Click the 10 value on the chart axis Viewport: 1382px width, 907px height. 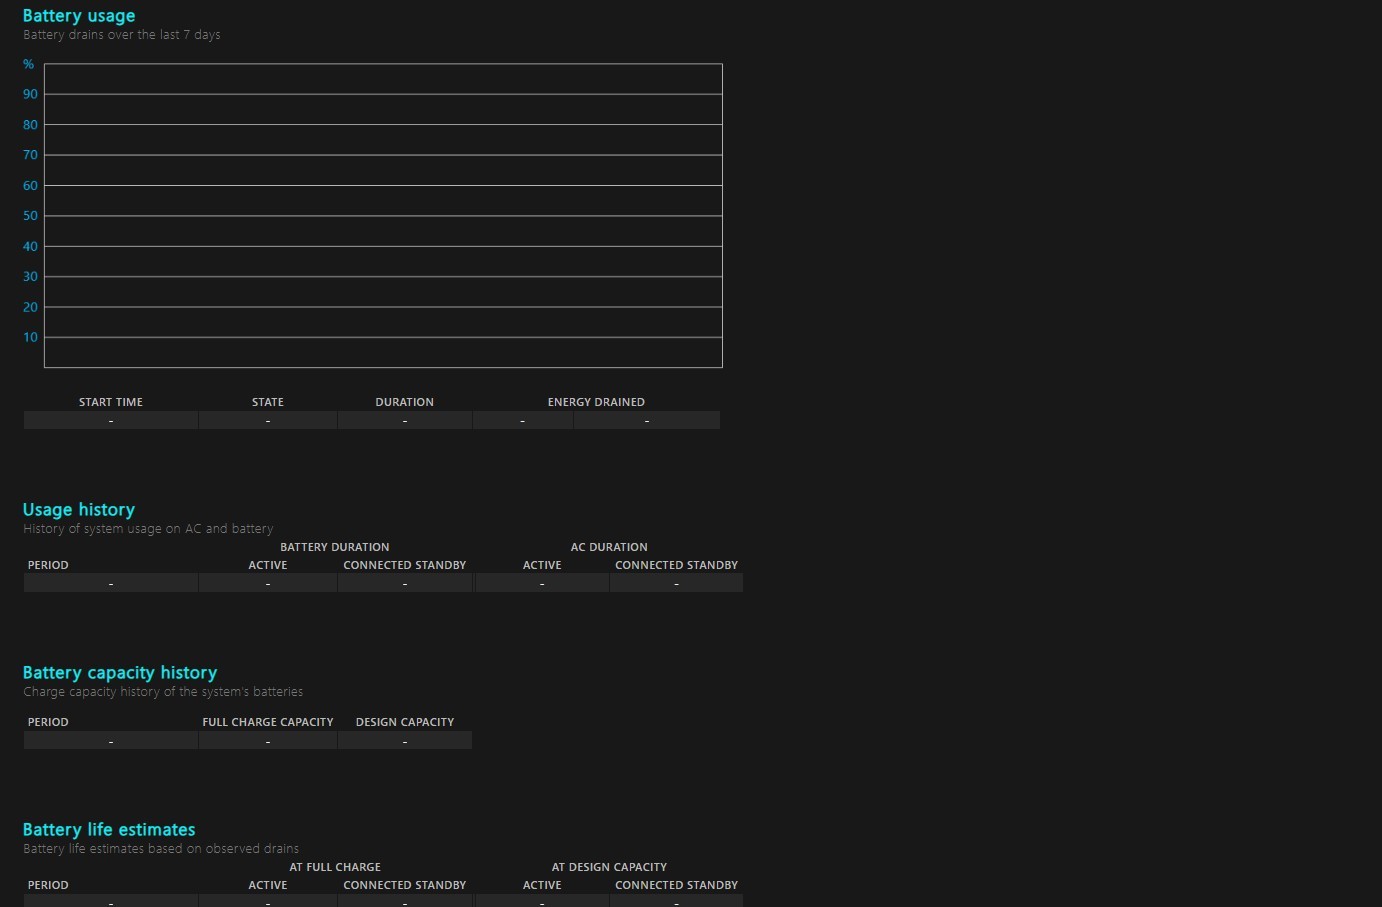pyautogui.click(x=30, y=337)
